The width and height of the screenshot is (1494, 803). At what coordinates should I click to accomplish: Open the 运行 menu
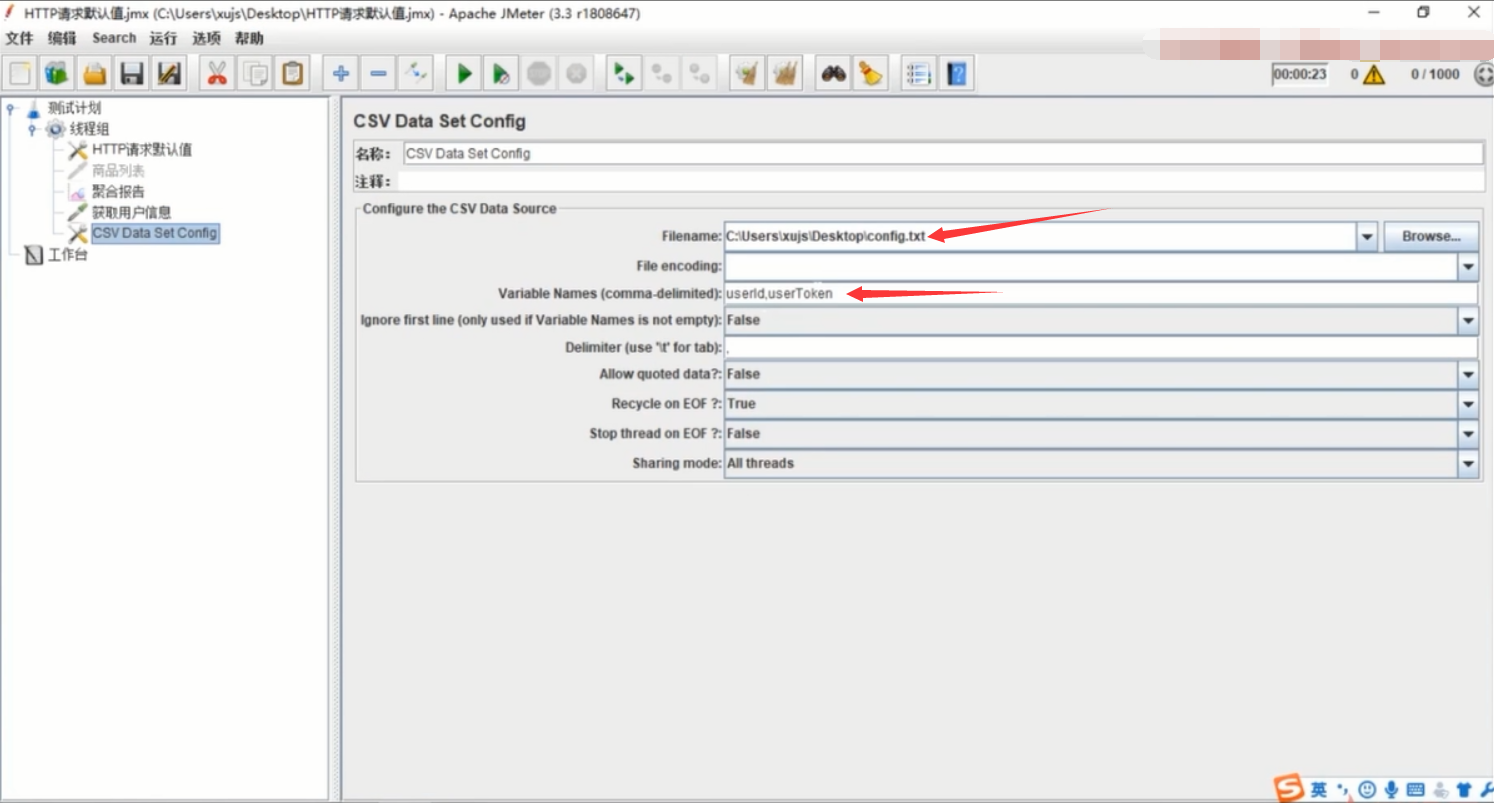pyautogui.click(x=163, y=38)
